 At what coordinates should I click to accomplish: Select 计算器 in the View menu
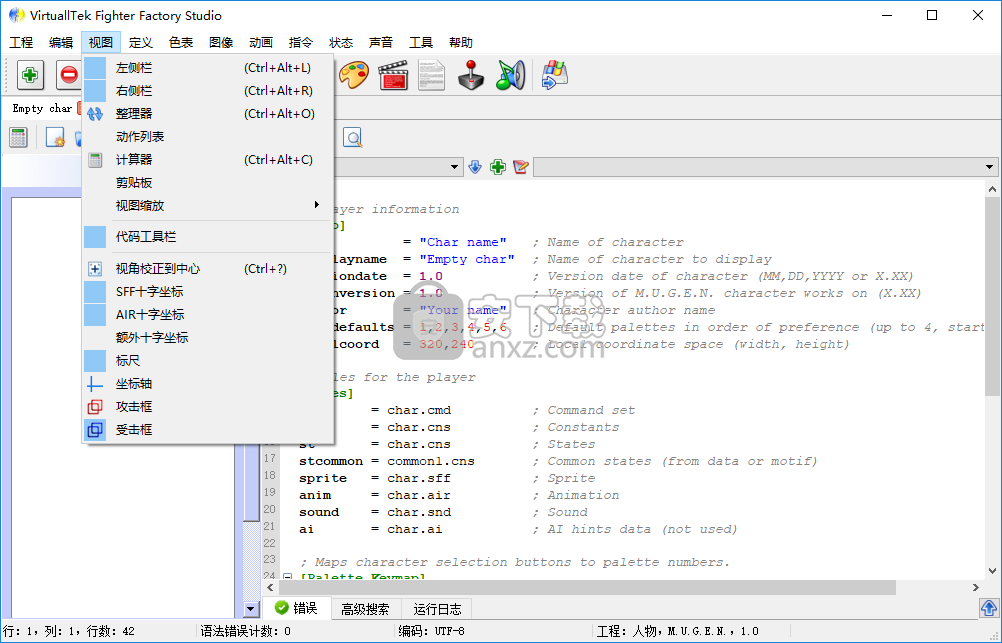coord(208,160)
